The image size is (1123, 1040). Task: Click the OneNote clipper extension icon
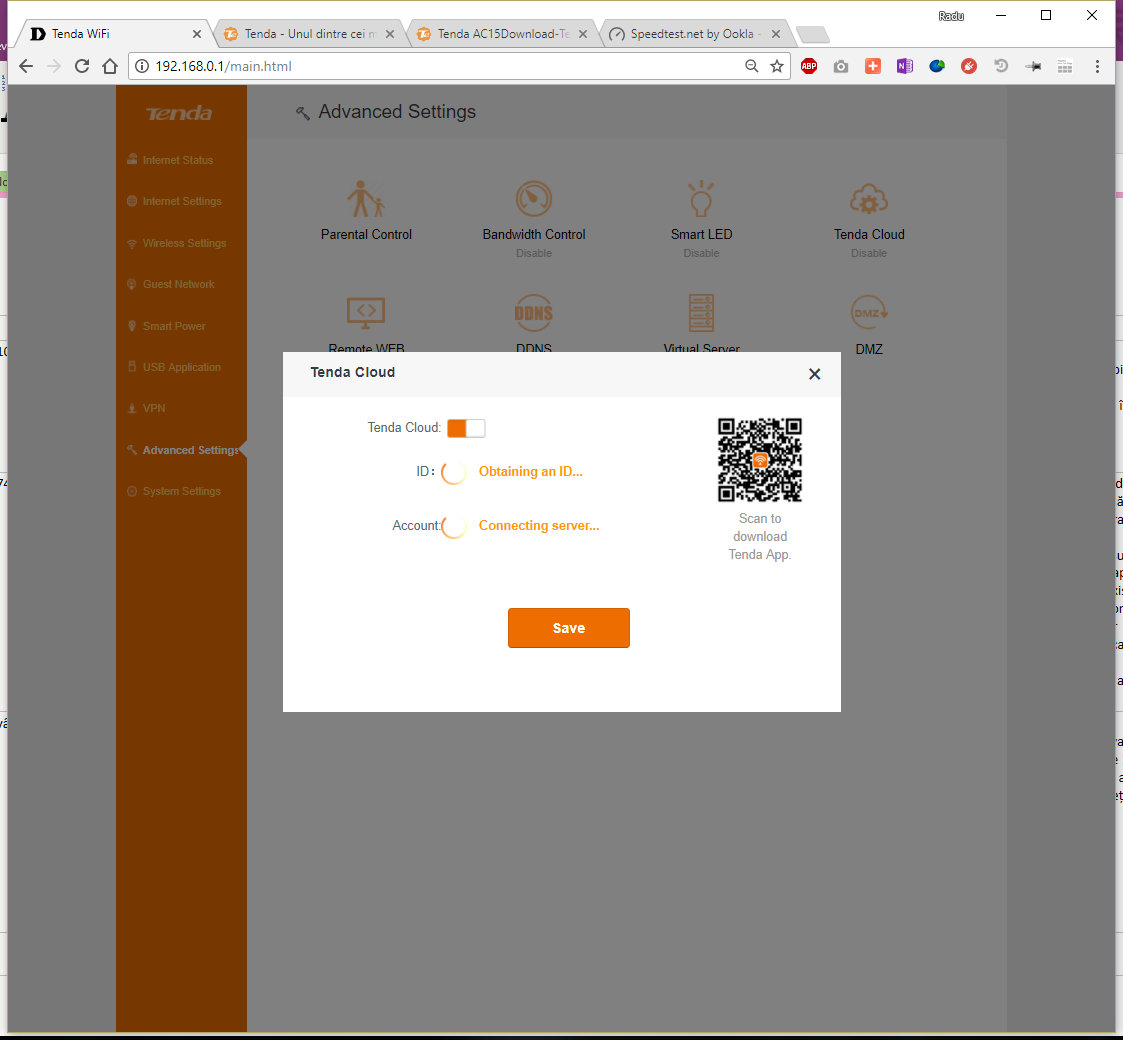coord(905,67)
